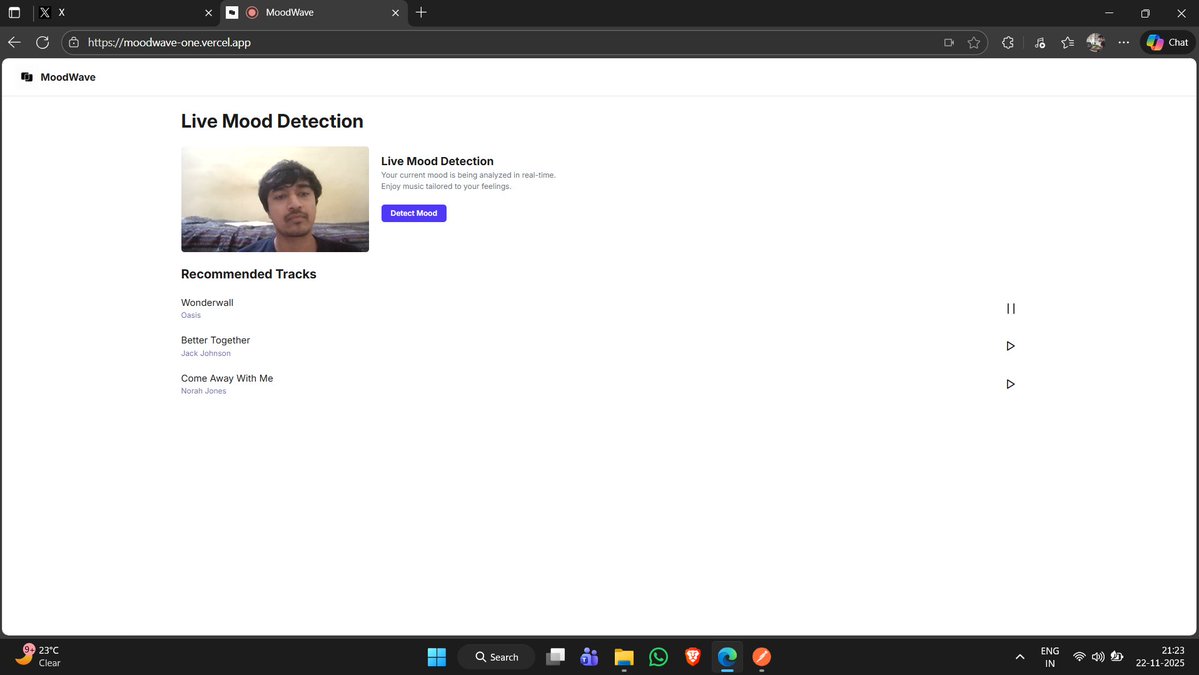Add this page to favorites star
The height and width of the screenshot is (675, 1199).
click(973, 43)
